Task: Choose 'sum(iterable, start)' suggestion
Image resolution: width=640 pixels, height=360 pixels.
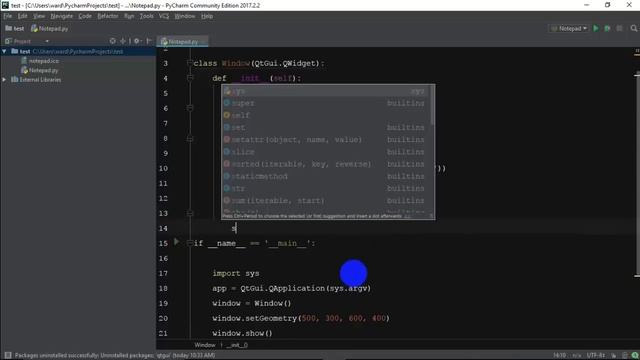Action: 325,201
